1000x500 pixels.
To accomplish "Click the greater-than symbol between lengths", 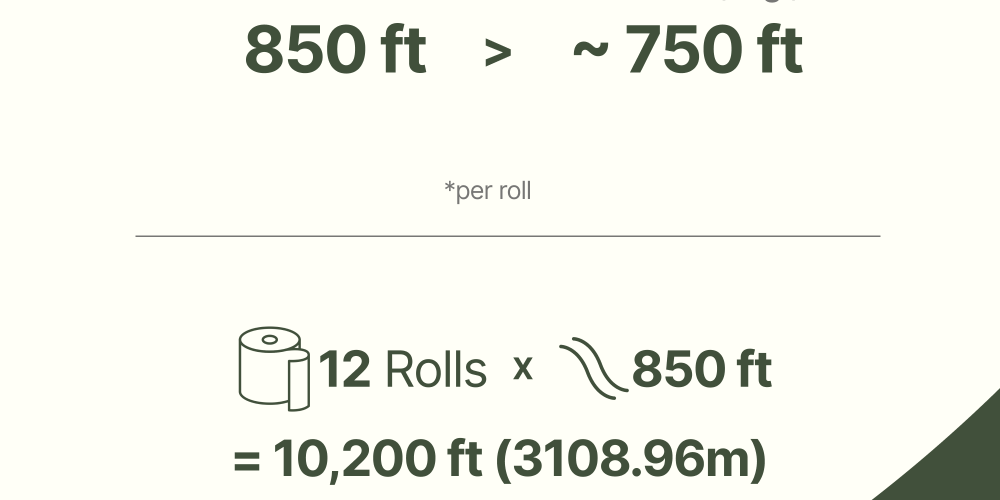I will coord(498,53).
